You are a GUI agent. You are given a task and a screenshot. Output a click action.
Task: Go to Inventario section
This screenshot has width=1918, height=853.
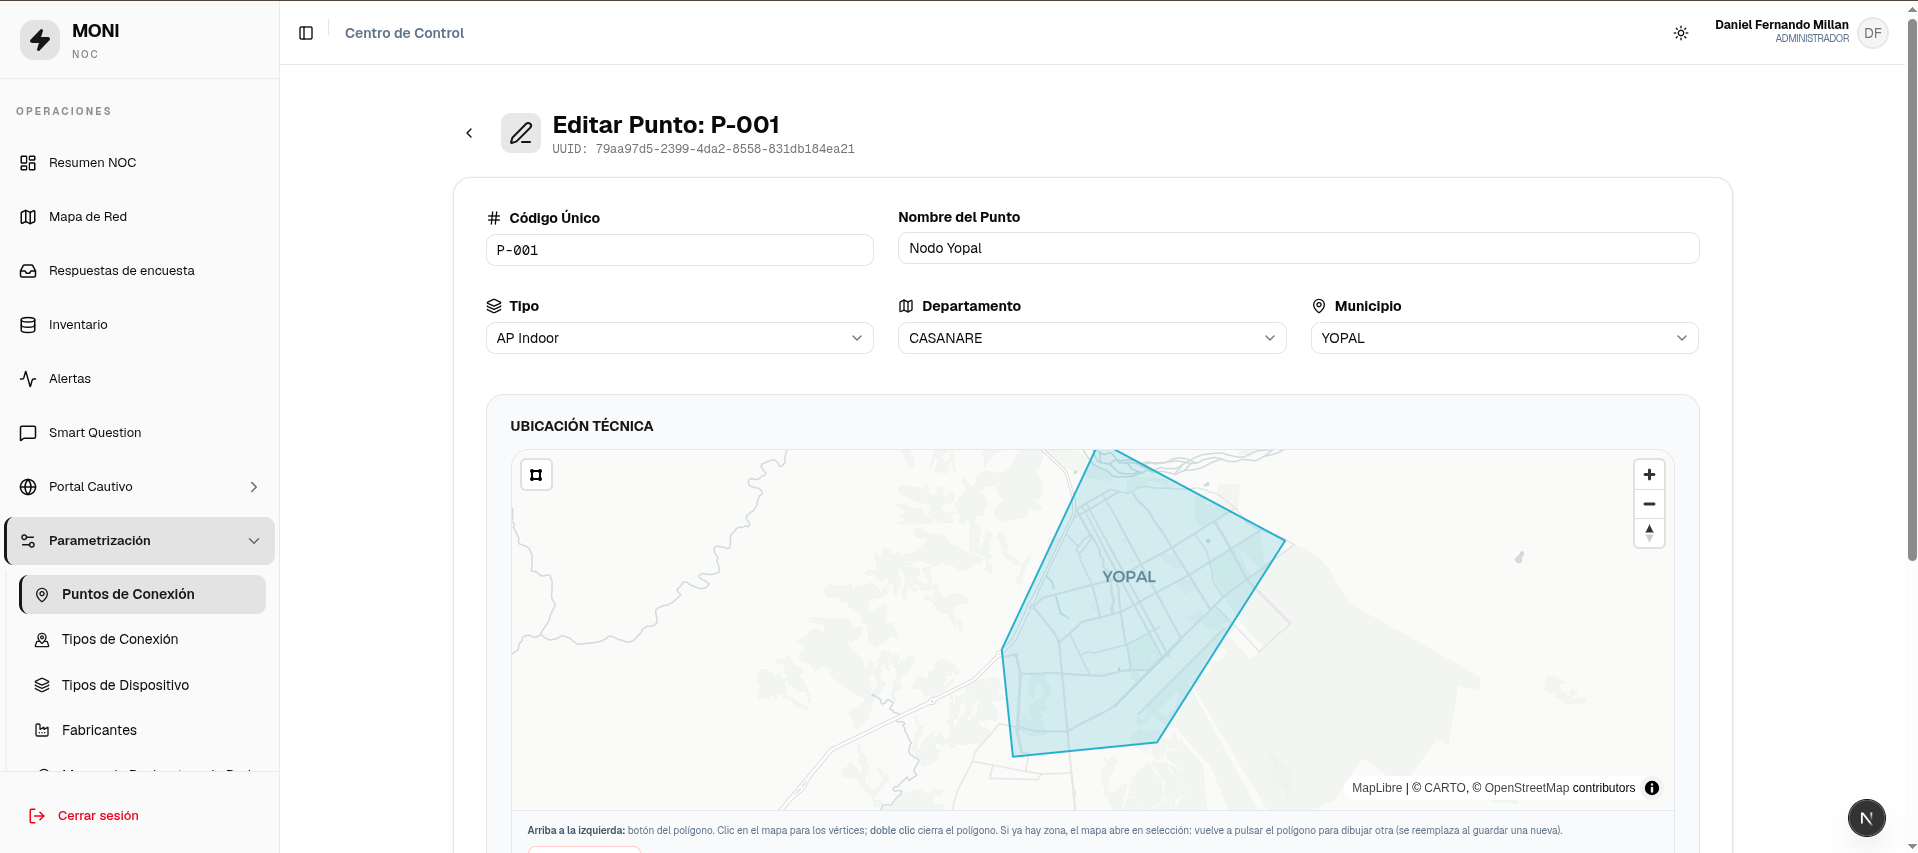click(139, 325)
